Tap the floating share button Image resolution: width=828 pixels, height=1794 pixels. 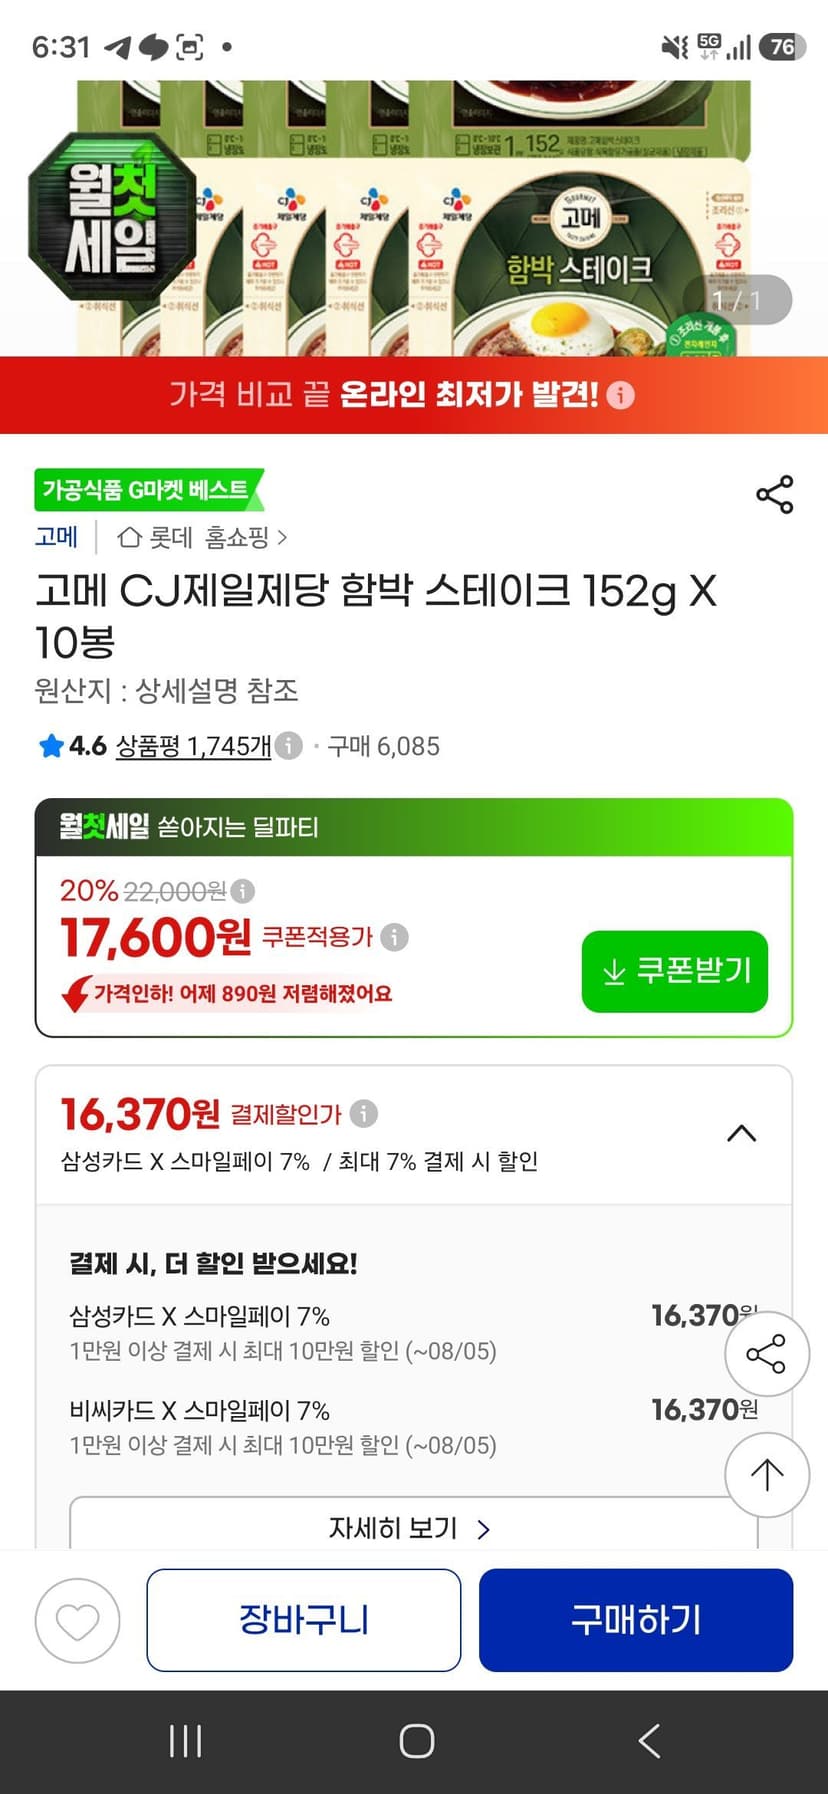(x=767, y=1354)
